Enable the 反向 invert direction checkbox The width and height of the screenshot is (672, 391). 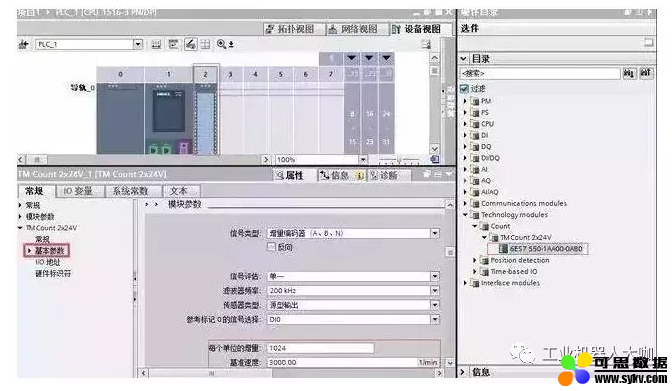(271, 247)
